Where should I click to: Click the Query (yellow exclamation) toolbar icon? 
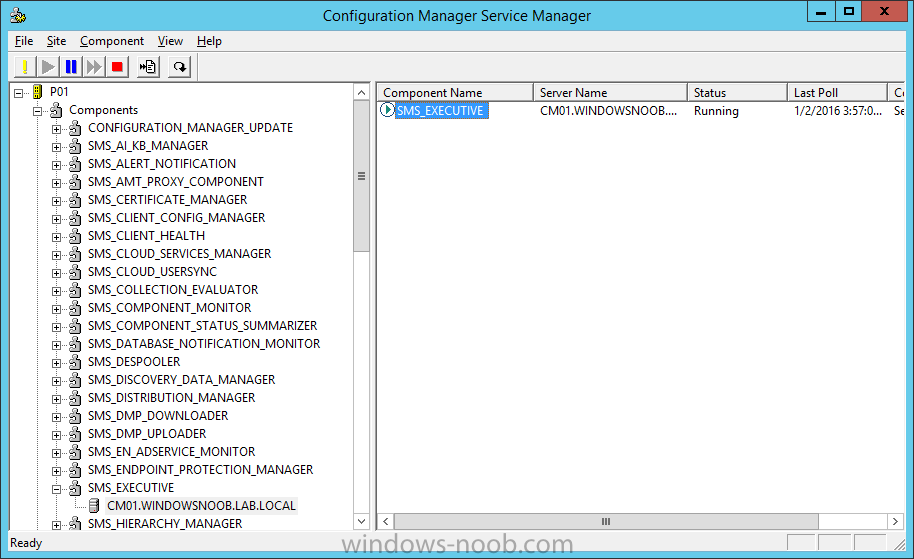point(25,67)
